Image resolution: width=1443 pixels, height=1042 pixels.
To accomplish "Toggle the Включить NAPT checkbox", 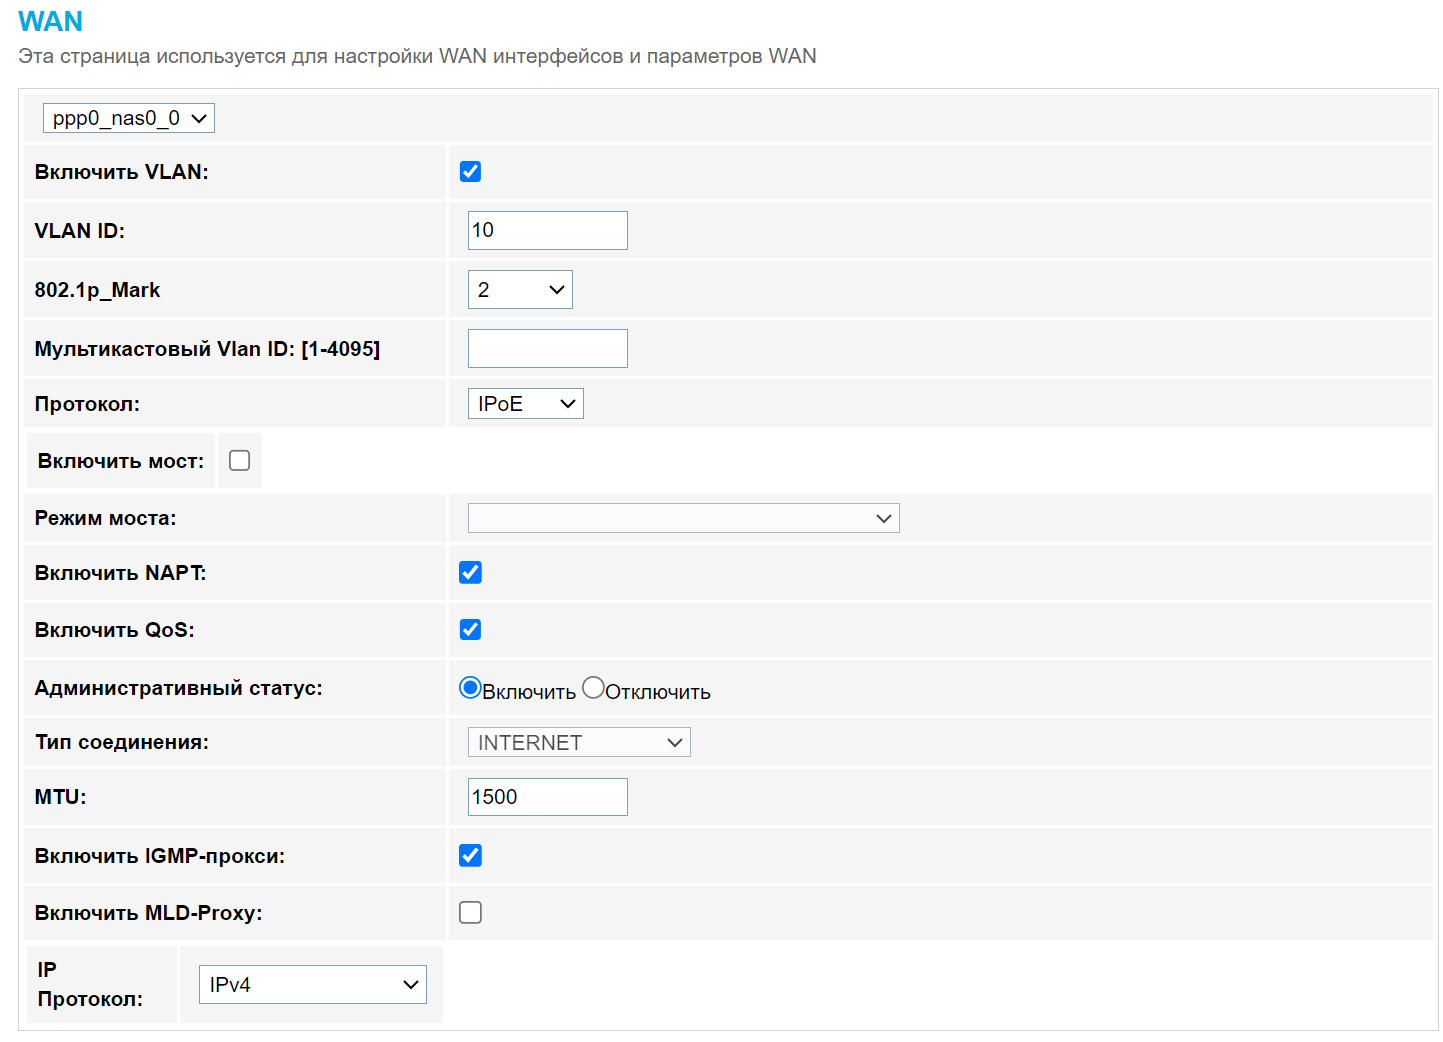I will tap(470, 573).
